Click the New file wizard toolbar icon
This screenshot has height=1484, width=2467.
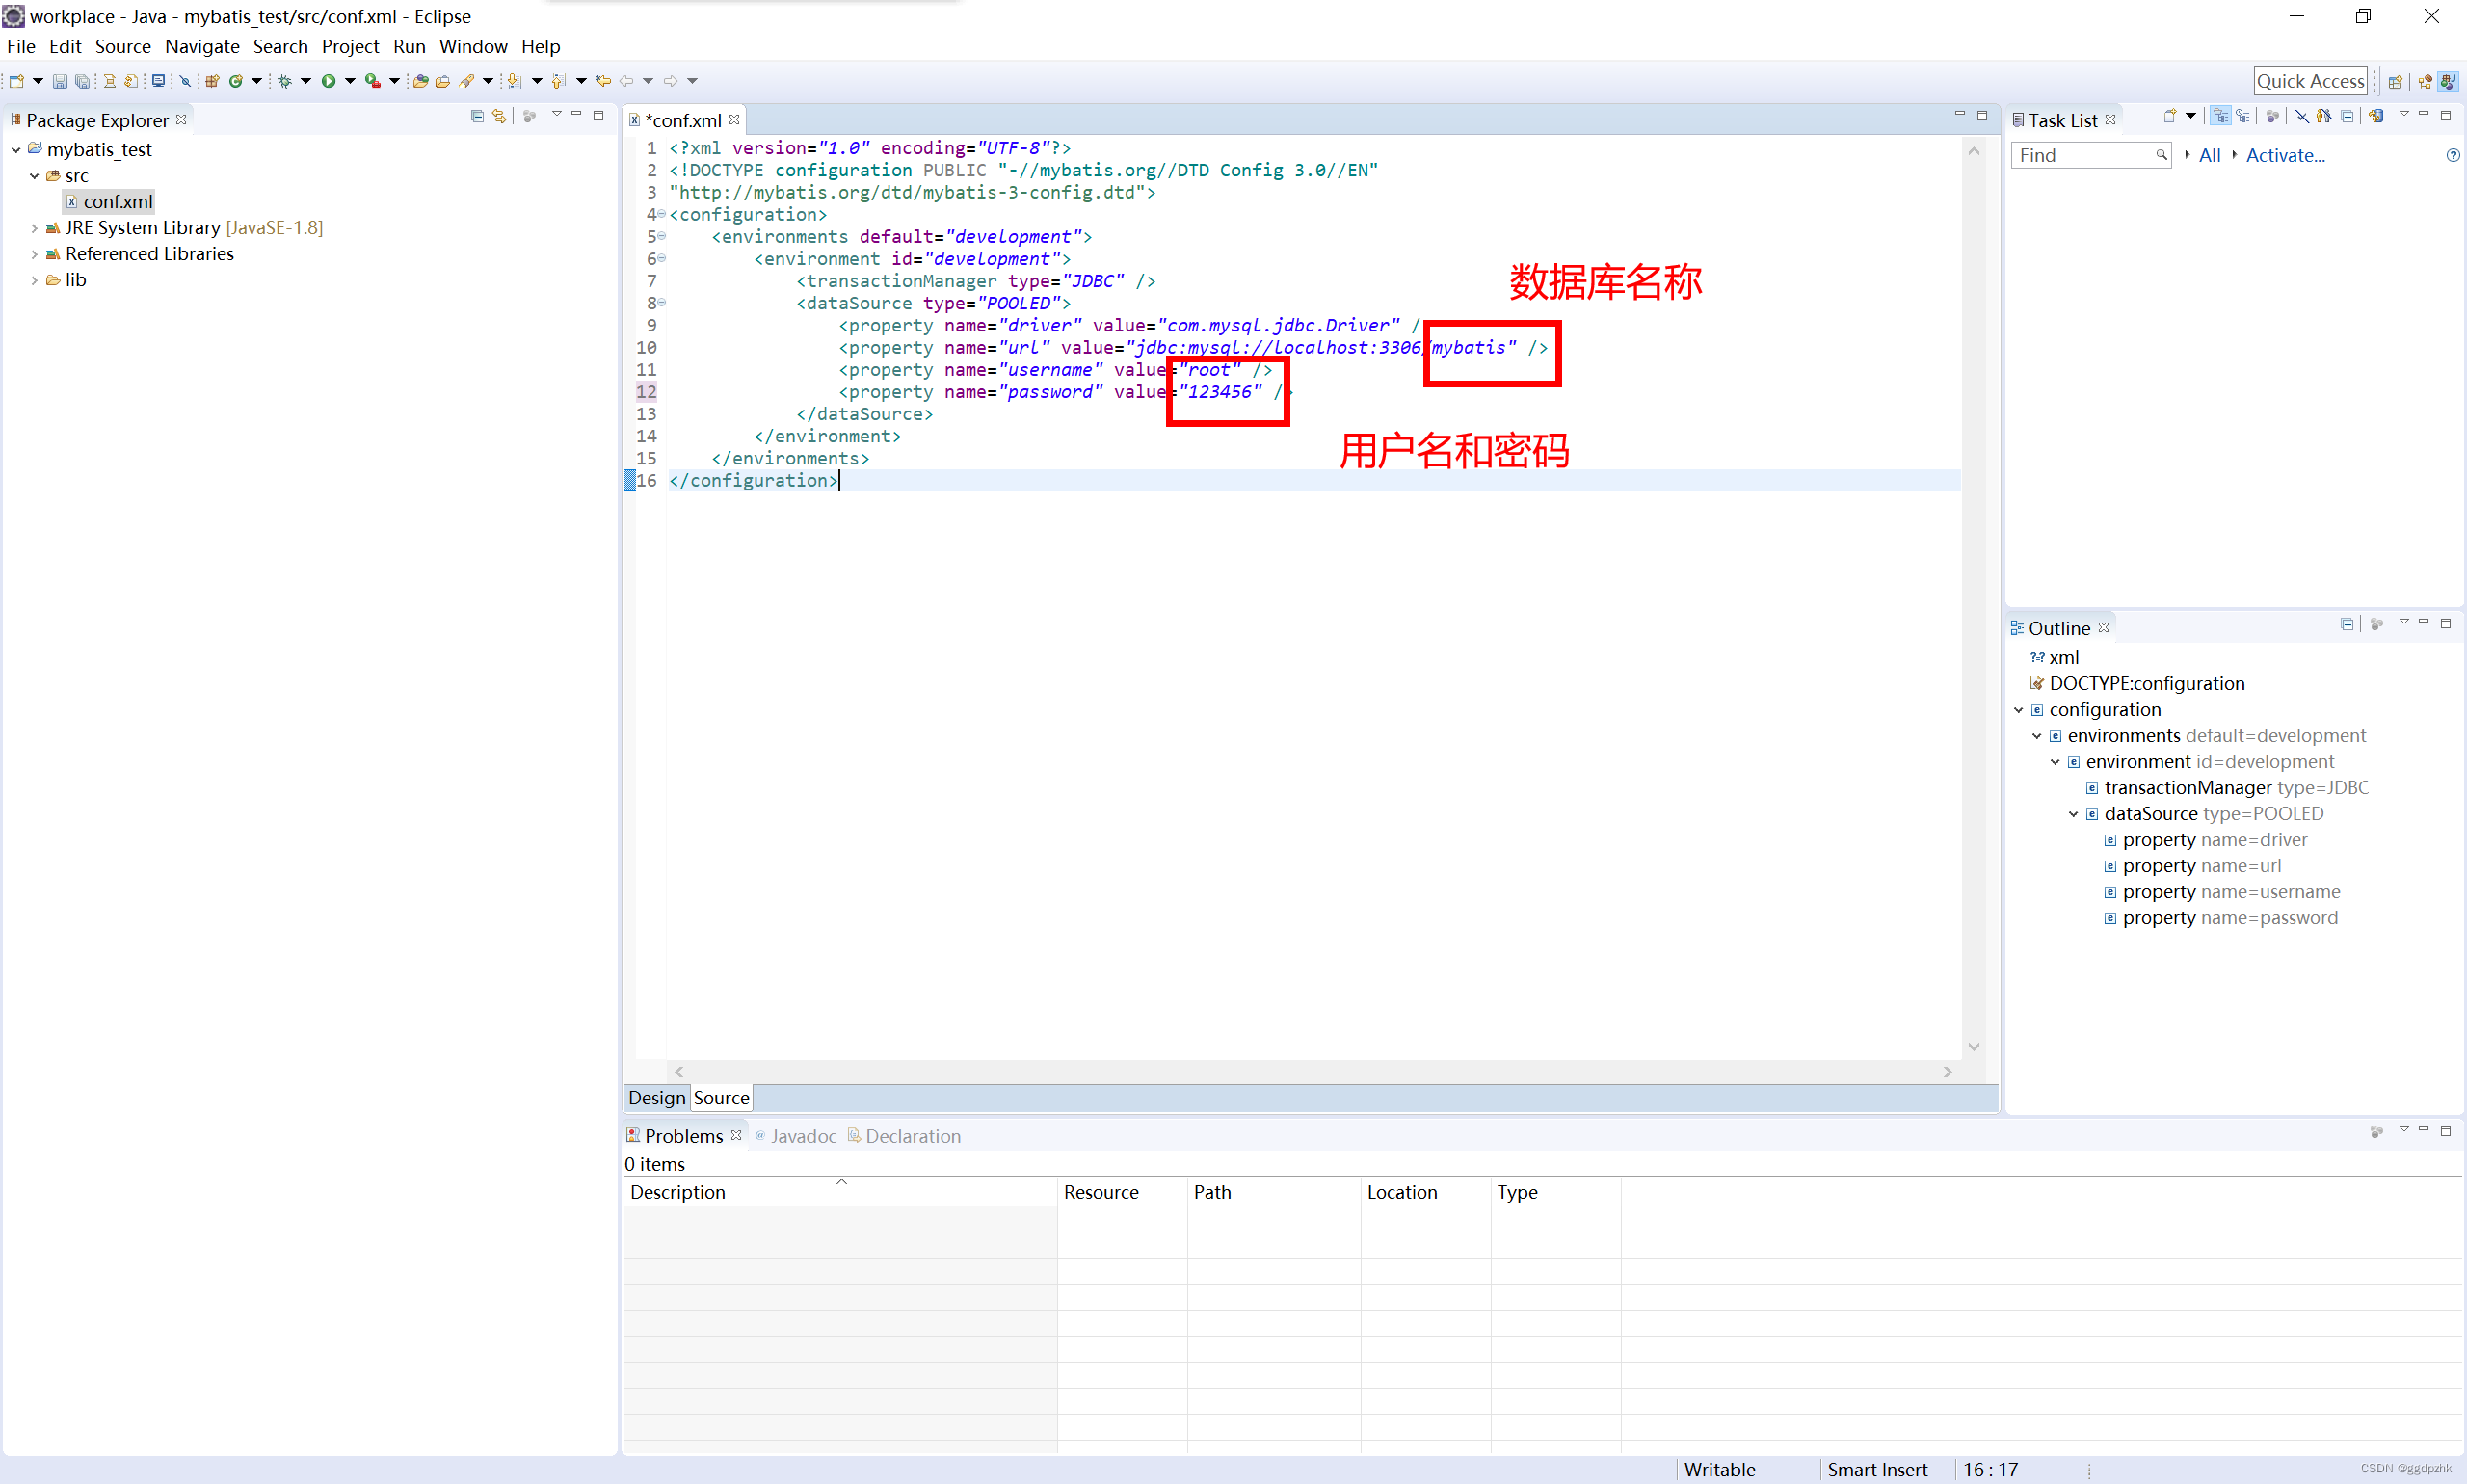17,81
